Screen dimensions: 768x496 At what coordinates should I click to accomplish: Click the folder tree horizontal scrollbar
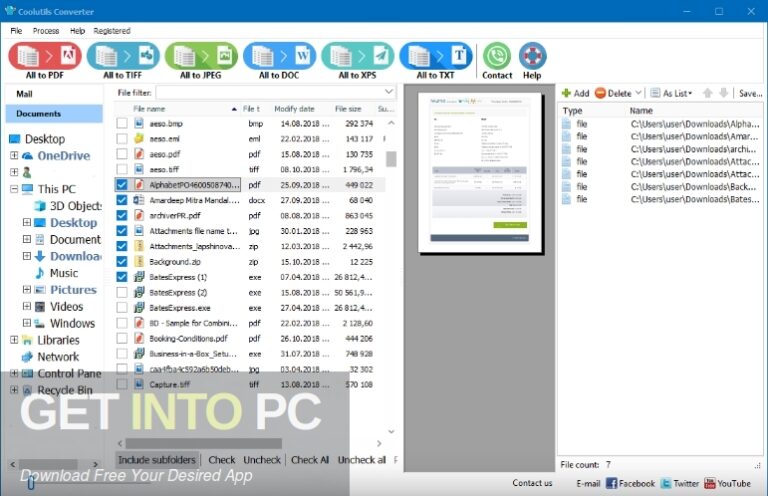(48, 463)
